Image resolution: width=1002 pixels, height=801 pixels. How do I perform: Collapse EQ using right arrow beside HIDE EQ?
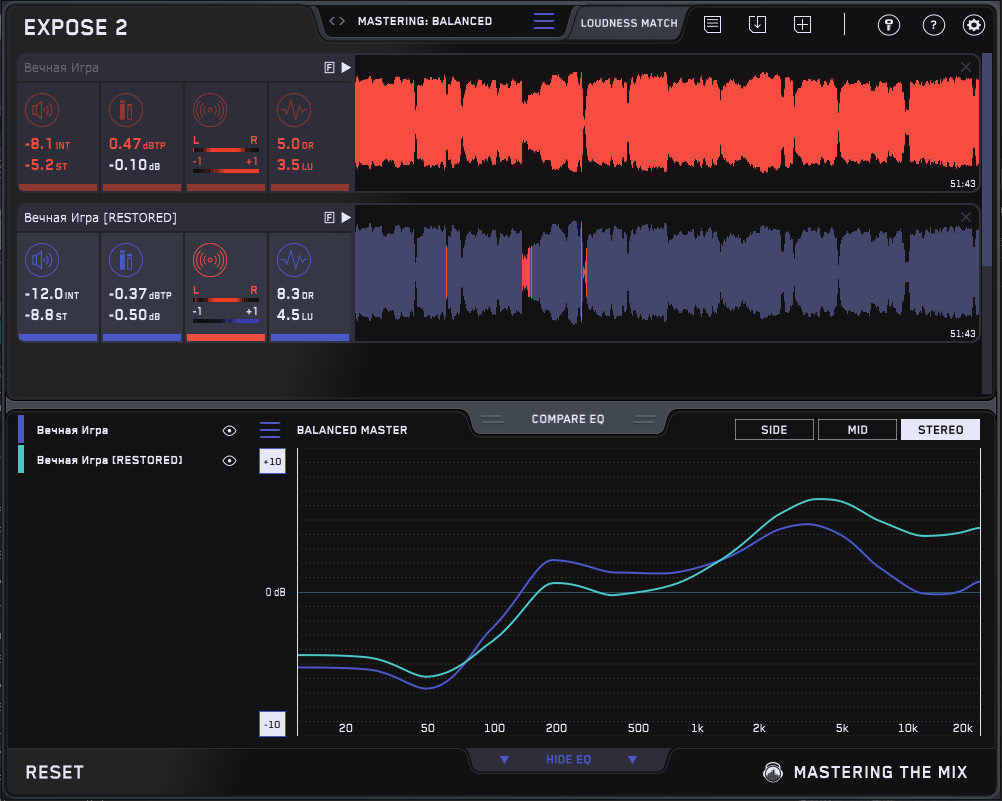(x=632, y=759)
